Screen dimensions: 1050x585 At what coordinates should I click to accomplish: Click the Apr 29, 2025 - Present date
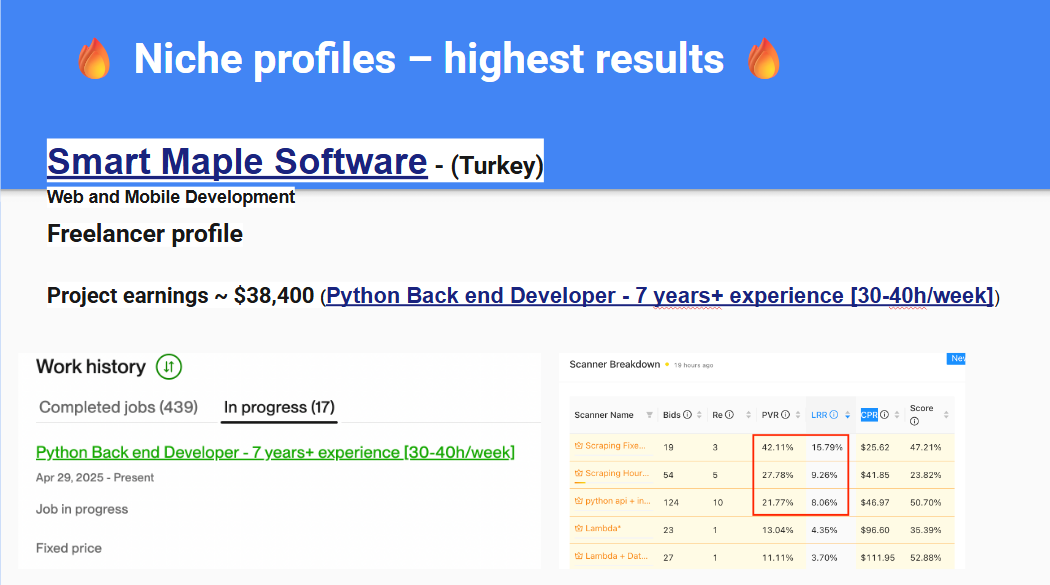[95, 477]
